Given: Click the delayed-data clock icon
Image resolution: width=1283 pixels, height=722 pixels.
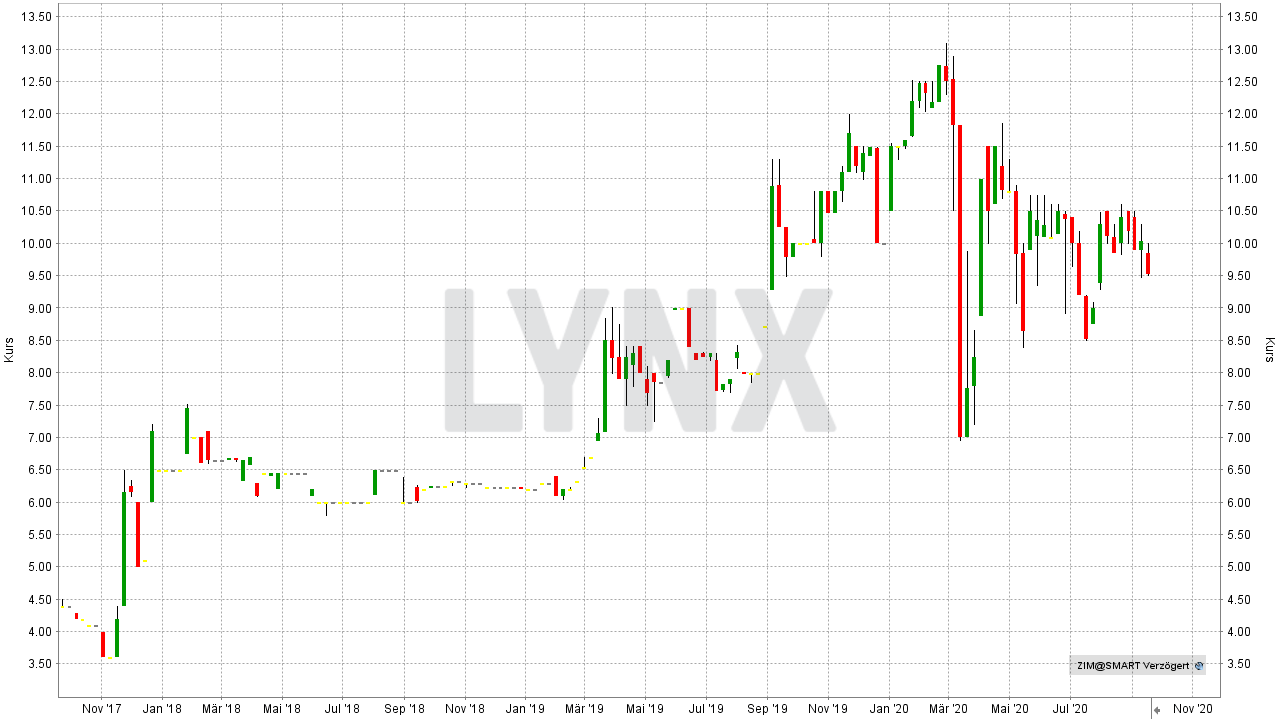Looking at the screenshot, I should tap(1199, 665).
